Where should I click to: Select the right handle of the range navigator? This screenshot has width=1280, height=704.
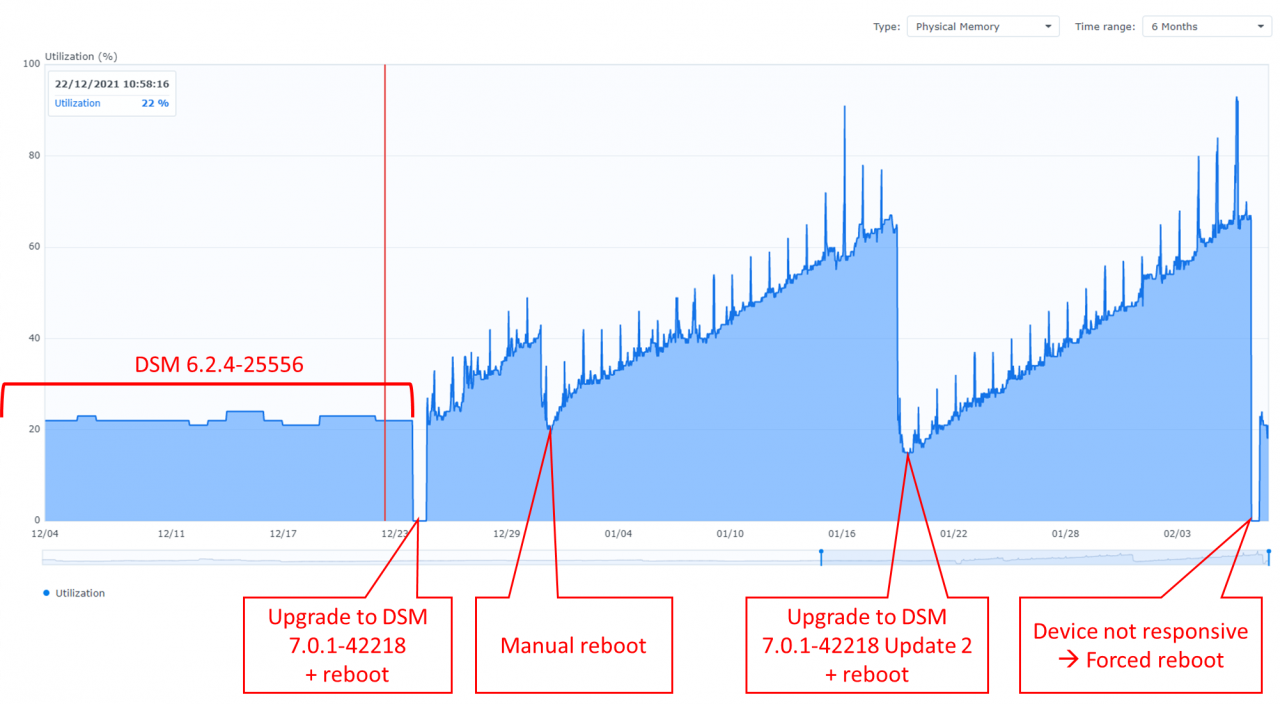[1269, 556]
